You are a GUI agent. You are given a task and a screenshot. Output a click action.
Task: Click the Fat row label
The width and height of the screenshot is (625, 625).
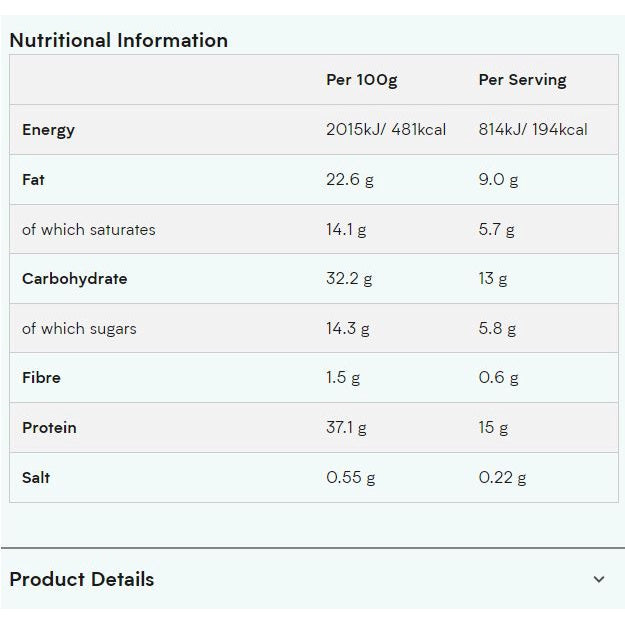click(33, 180)
